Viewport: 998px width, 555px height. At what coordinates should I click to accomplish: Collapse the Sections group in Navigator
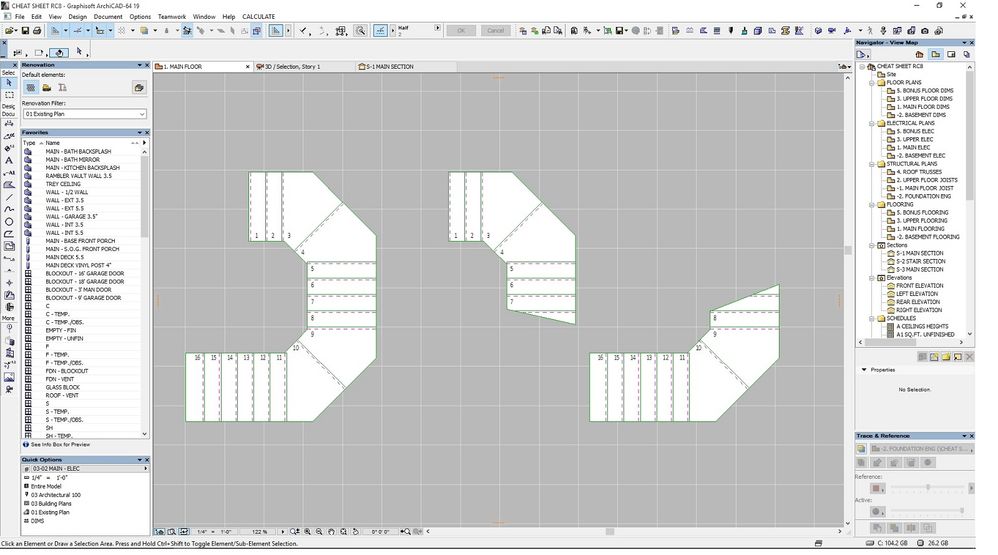pyautogui.click(x=871, y=246)
